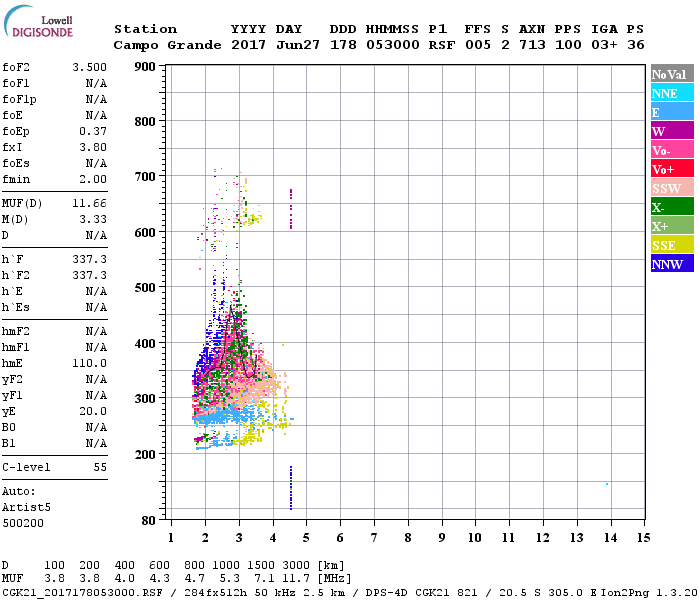Click the C-level value 55

100,467
